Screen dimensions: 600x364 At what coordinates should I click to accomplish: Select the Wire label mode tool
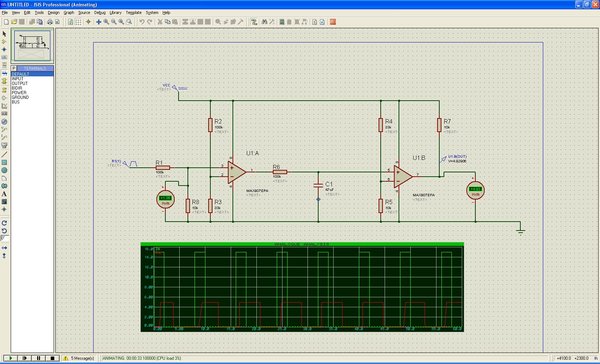4,57
